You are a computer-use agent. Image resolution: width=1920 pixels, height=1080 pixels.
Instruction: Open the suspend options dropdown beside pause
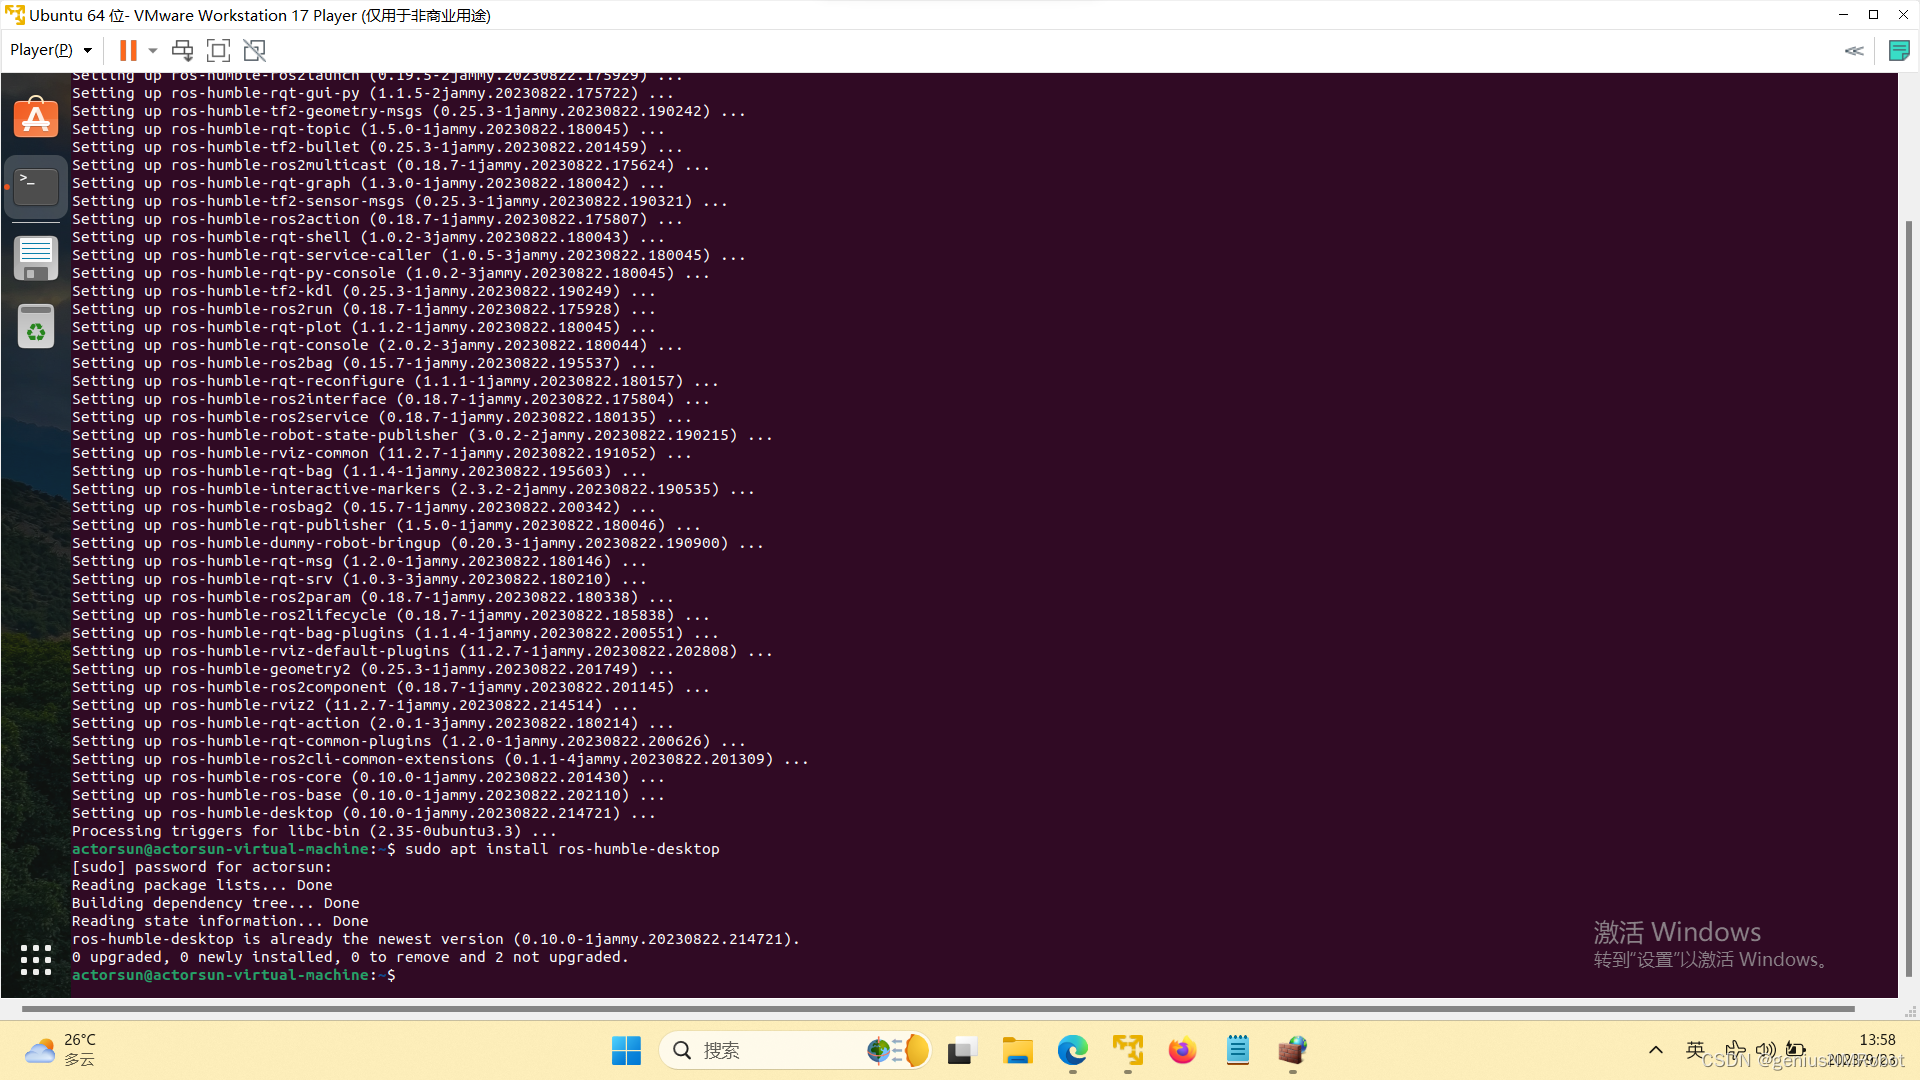point(152,50)
